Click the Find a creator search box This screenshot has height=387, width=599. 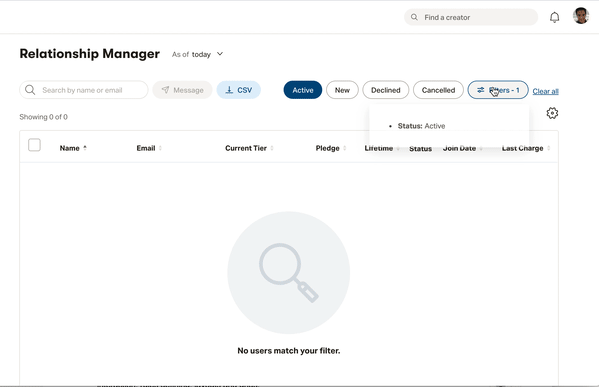pos(471,17)
